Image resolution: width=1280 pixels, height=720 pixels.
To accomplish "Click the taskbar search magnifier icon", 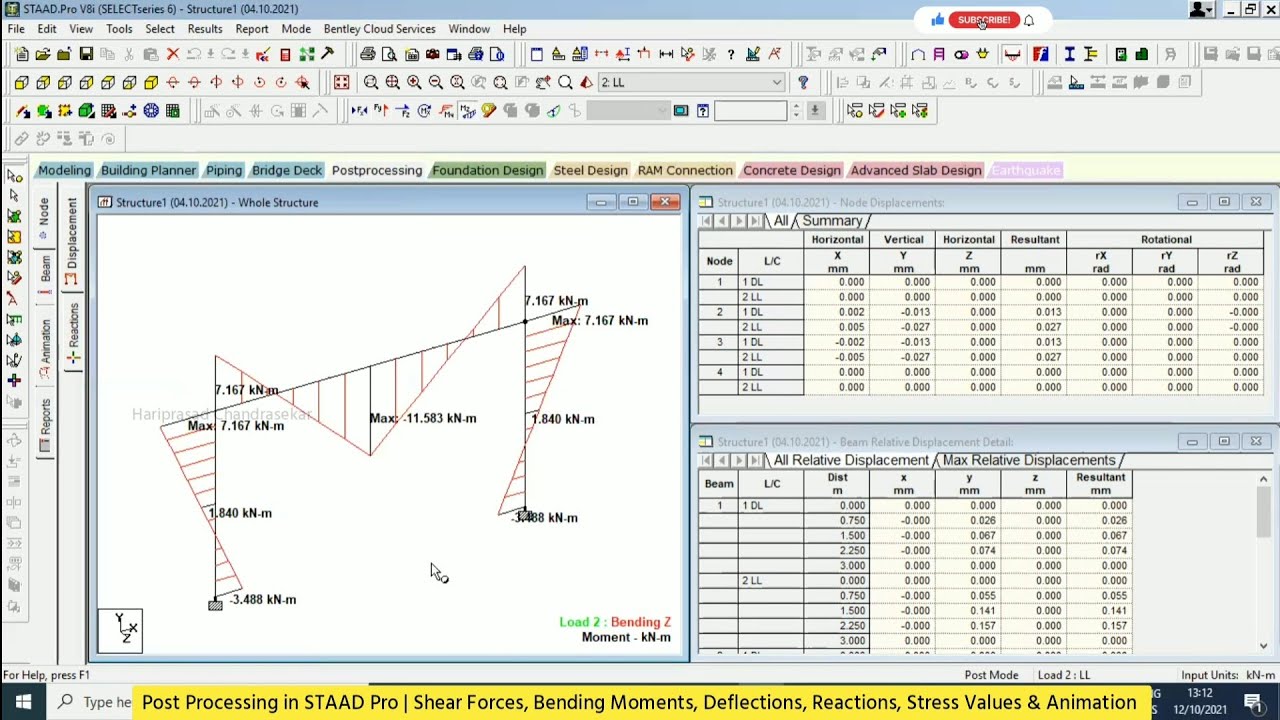I will click(66, 702).
